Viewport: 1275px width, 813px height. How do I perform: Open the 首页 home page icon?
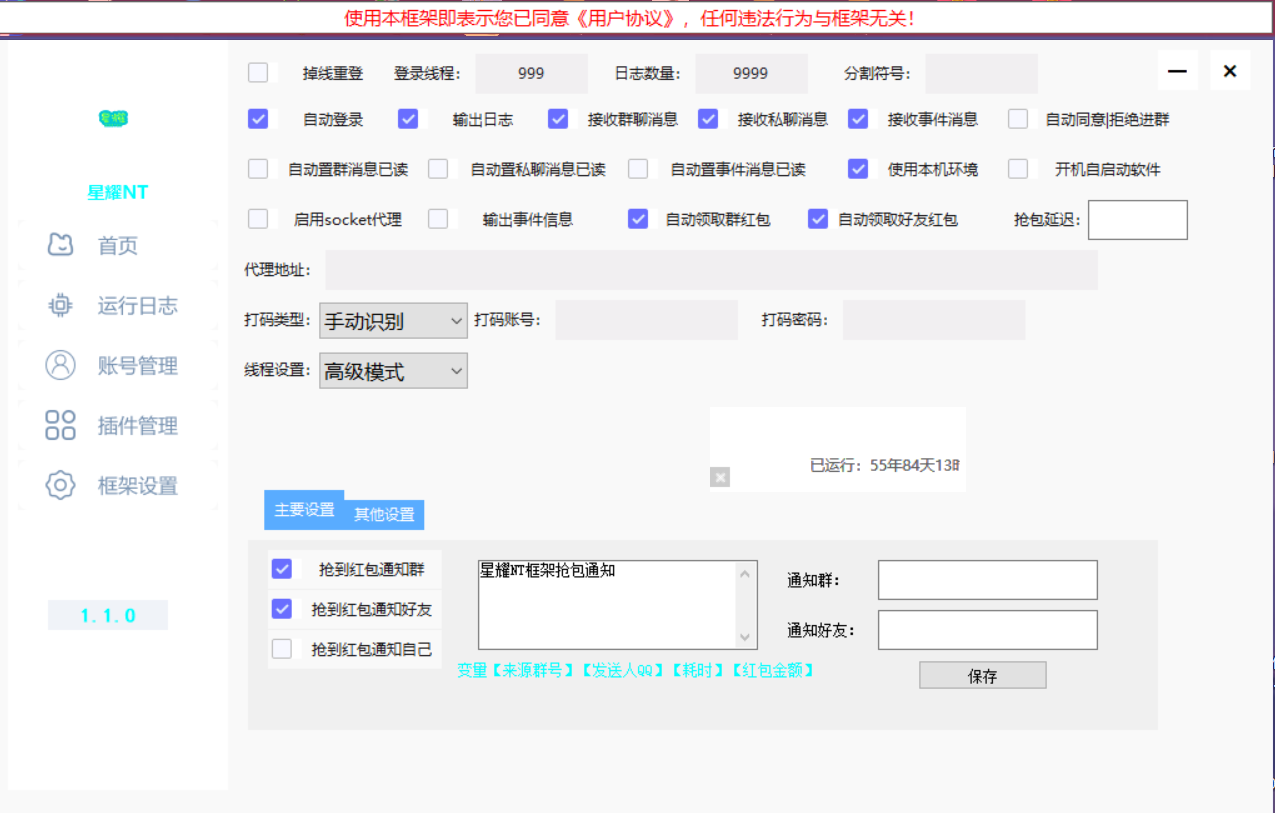(60, 244)
